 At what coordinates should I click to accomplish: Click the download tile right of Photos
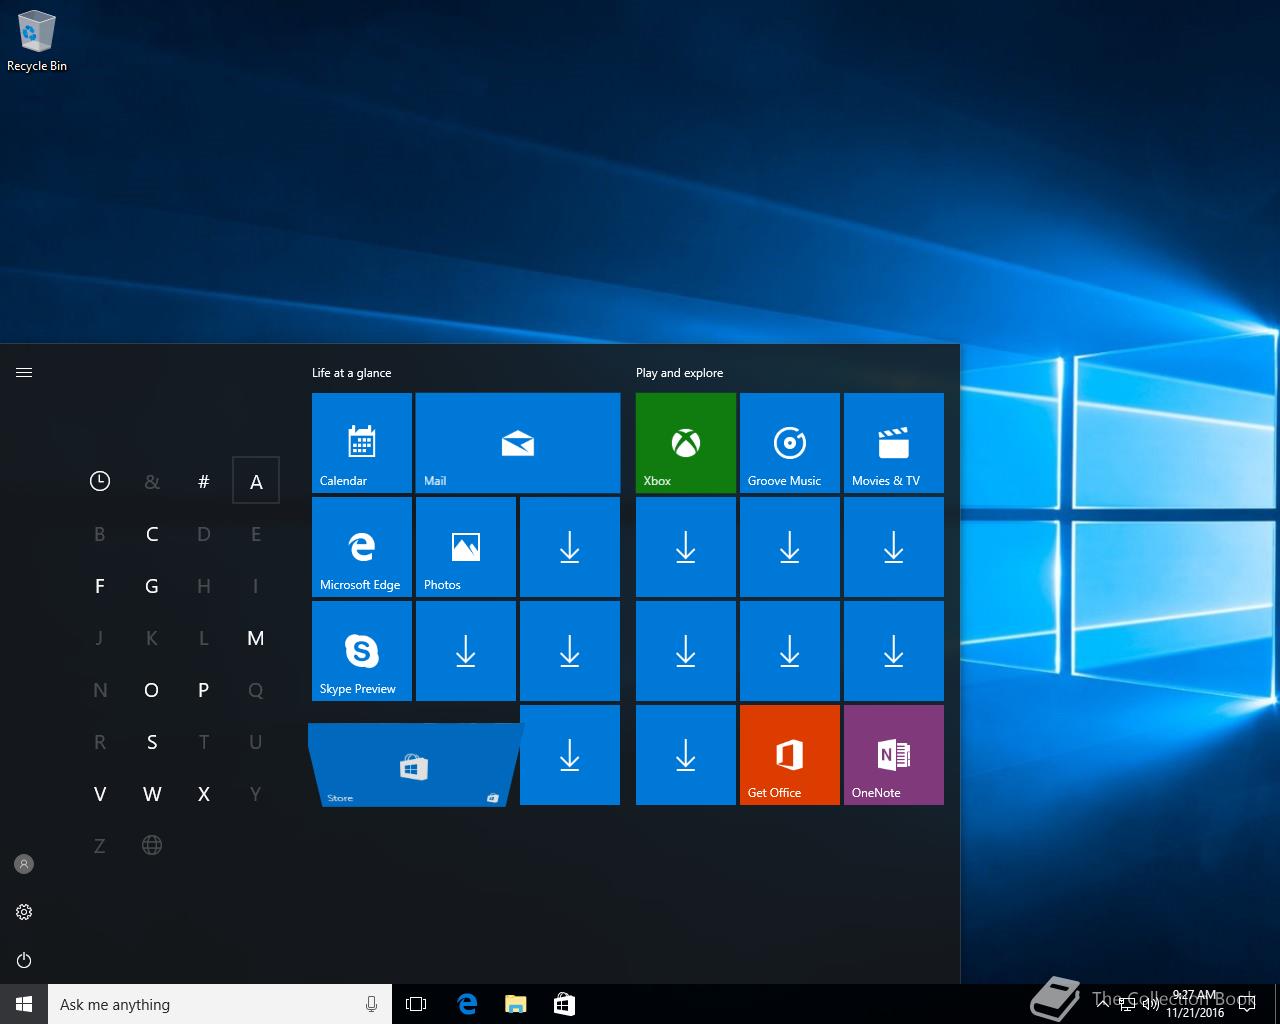click(x=570, y=547)
